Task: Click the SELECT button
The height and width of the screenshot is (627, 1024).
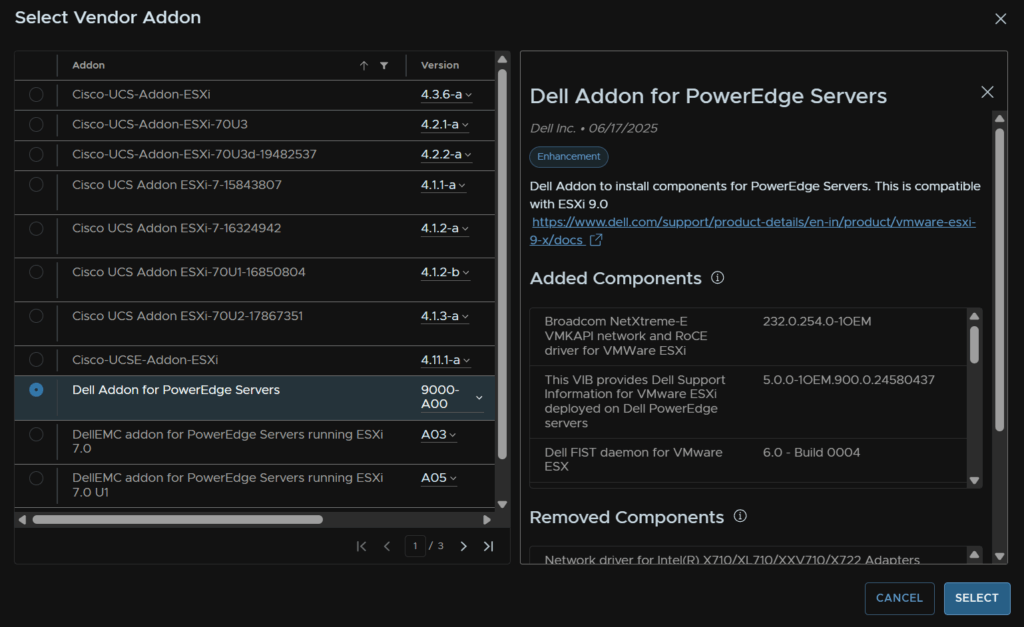Action: (x=976, y=598)
